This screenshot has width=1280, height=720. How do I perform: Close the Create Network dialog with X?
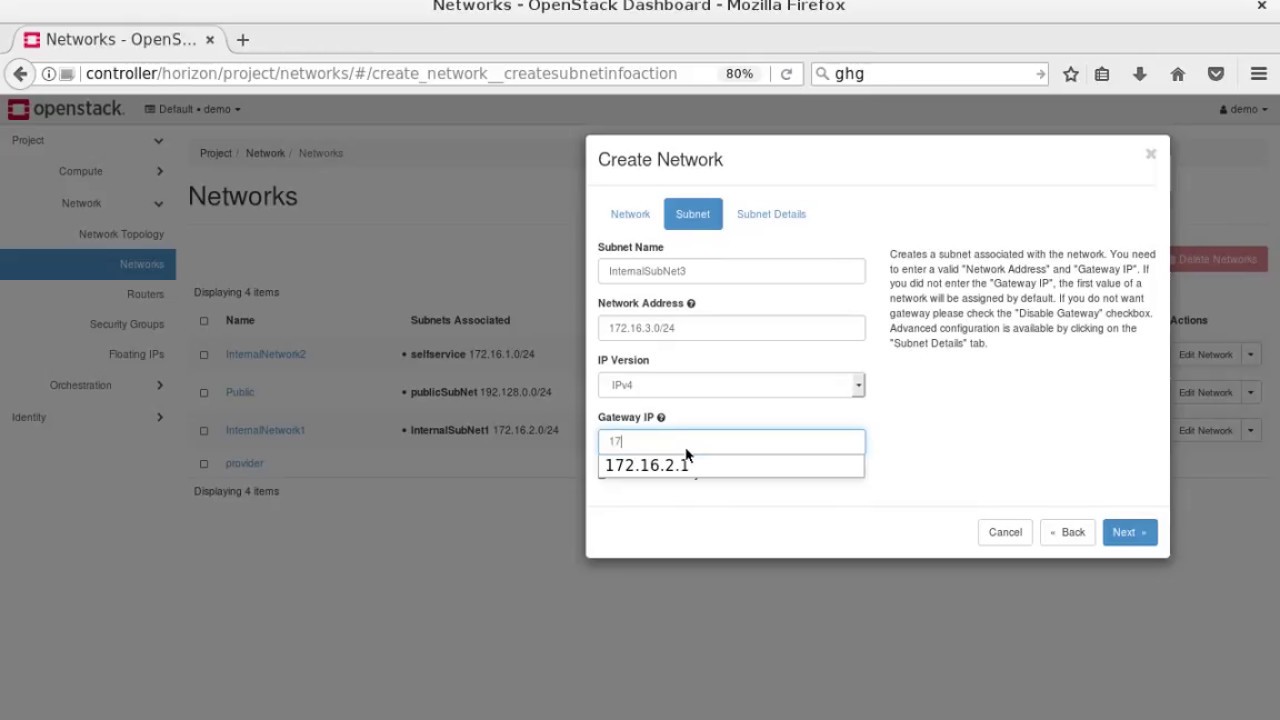pos(1151,154)
